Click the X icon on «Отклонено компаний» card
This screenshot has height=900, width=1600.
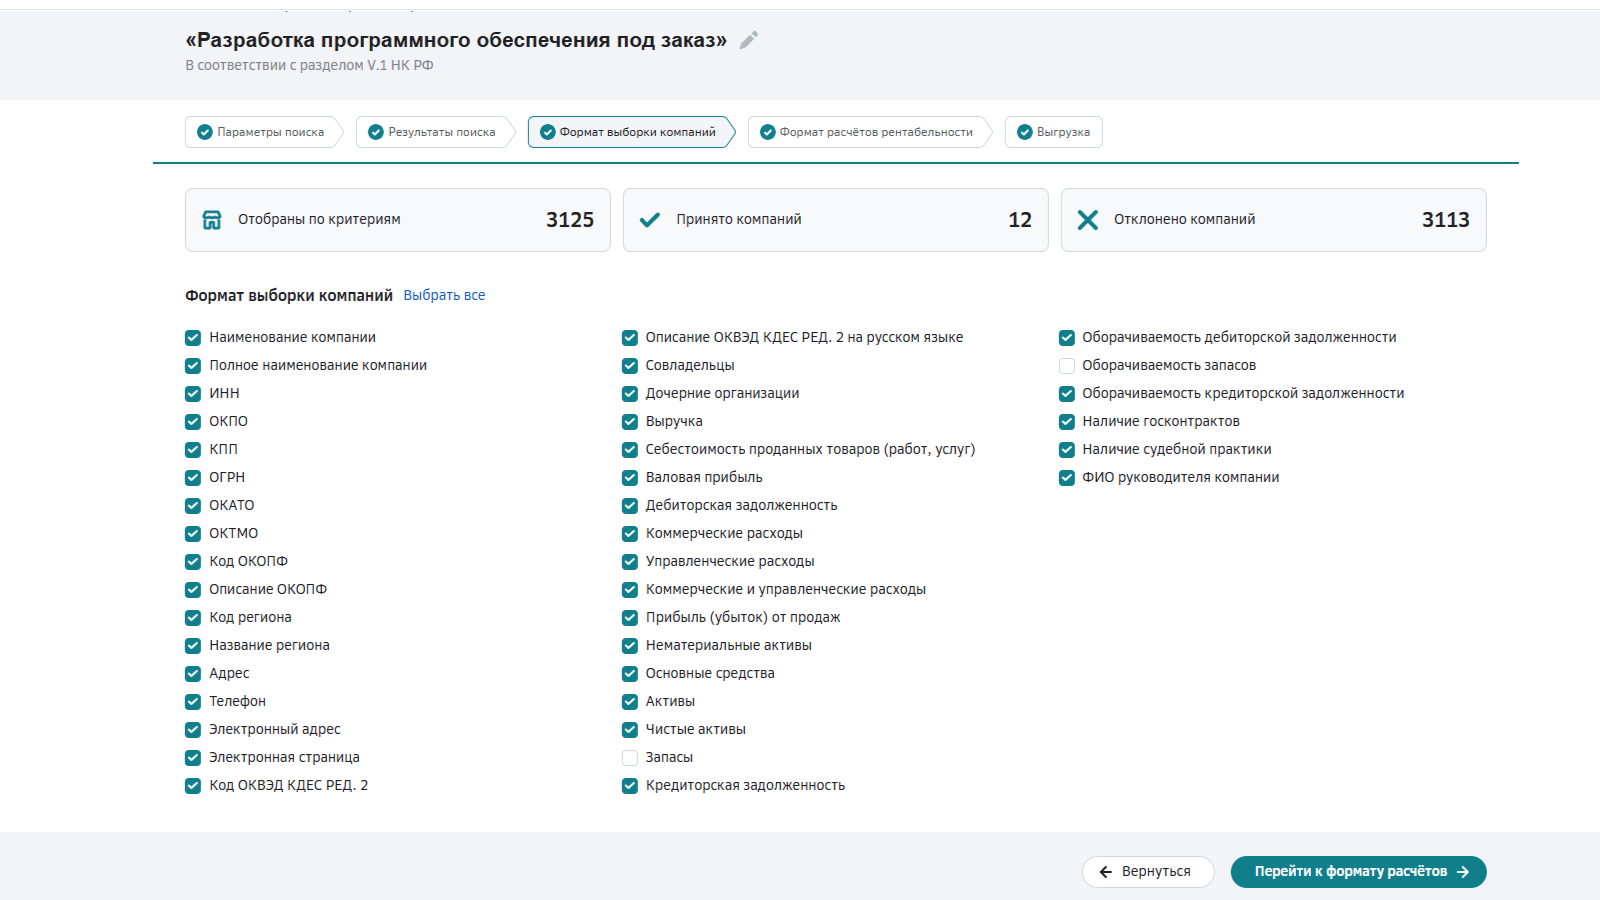(x=1089, y=219)
